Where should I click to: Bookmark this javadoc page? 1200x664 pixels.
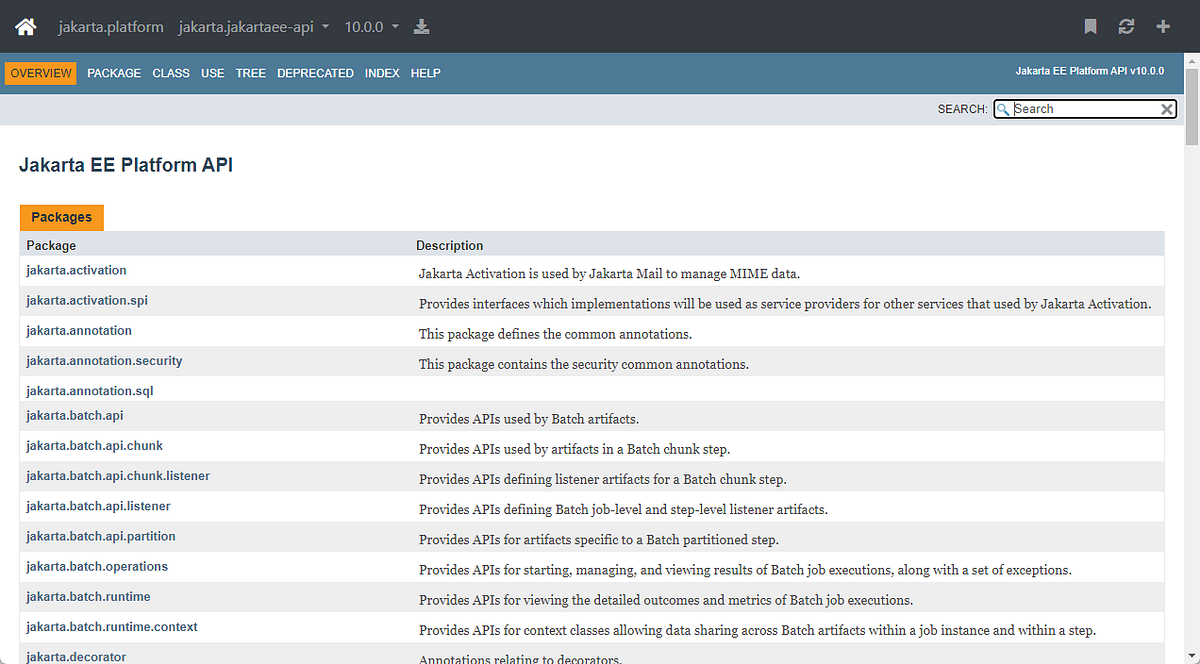point(1090,27)
